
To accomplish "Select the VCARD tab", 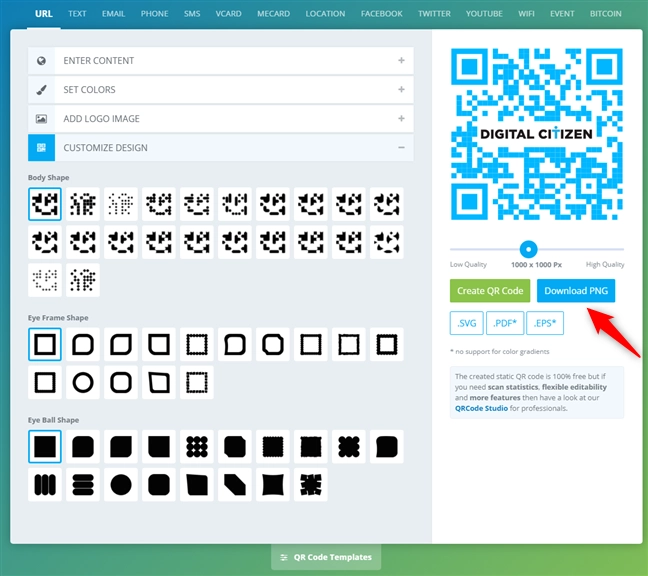I will click(229, 14).
